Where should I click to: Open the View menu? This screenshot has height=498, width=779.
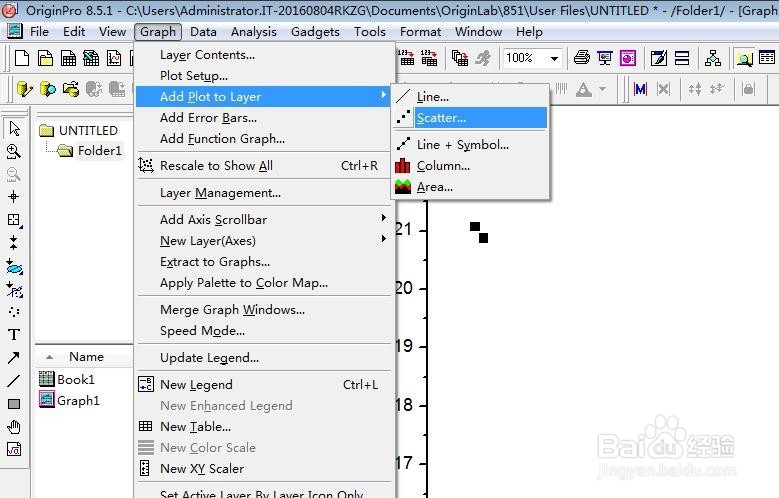[112, 32]
